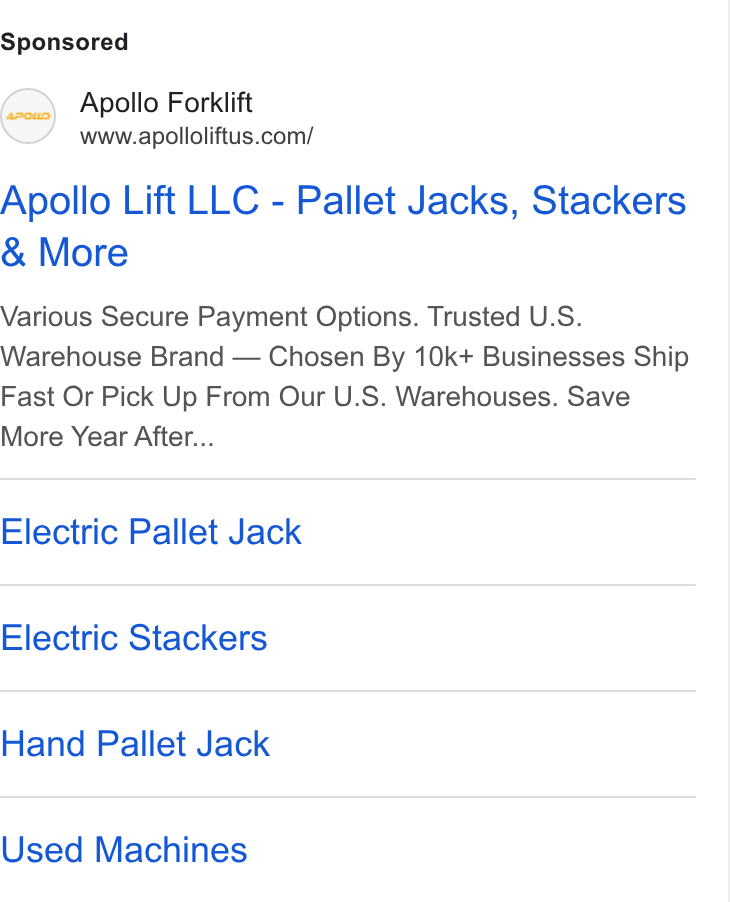
Task: Click the "Various Secure Payment Options" sentence
Action: coord(209,317)
